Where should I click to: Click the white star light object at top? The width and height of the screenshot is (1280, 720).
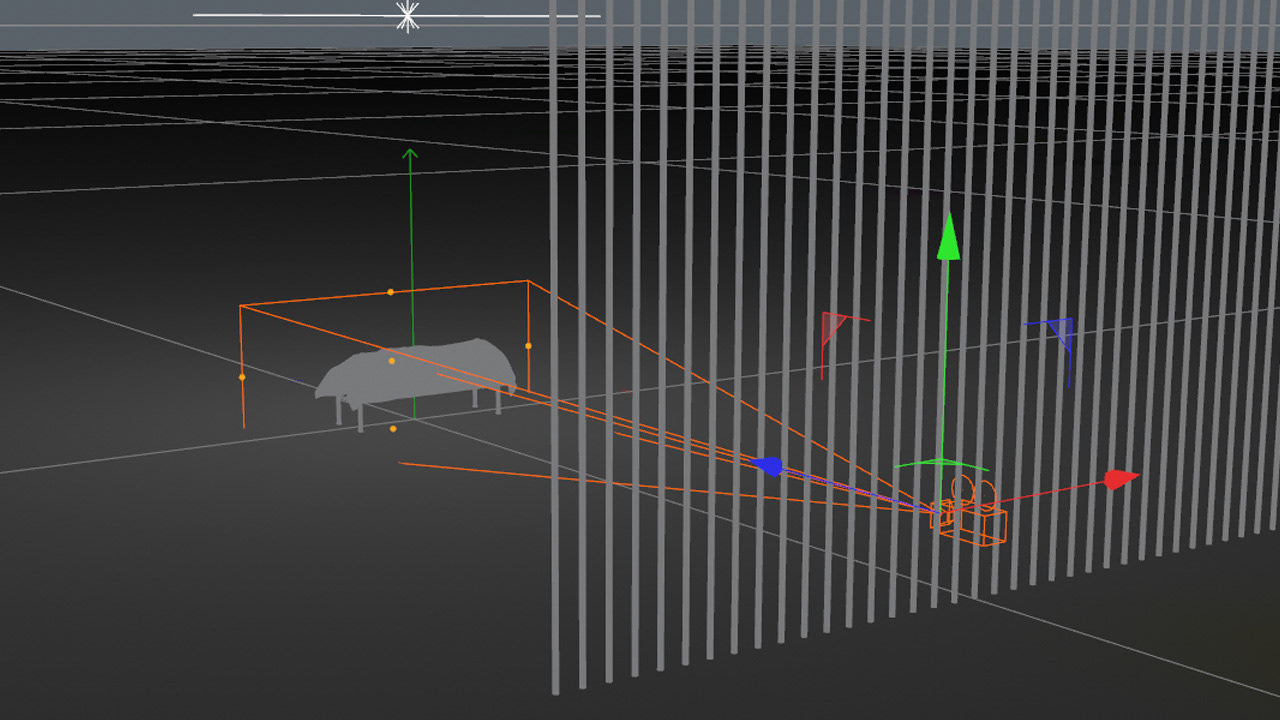click(x=407, y=15)
